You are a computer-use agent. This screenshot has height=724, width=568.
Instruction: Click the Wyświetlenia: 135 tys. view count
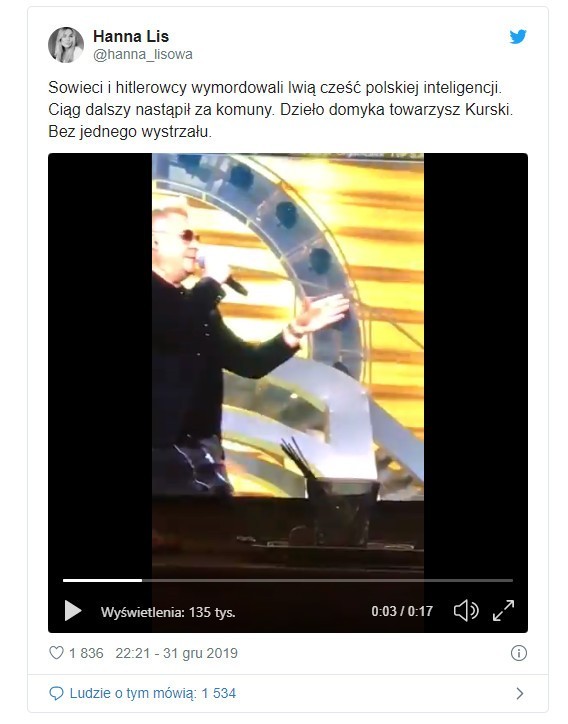pos(168,612)
